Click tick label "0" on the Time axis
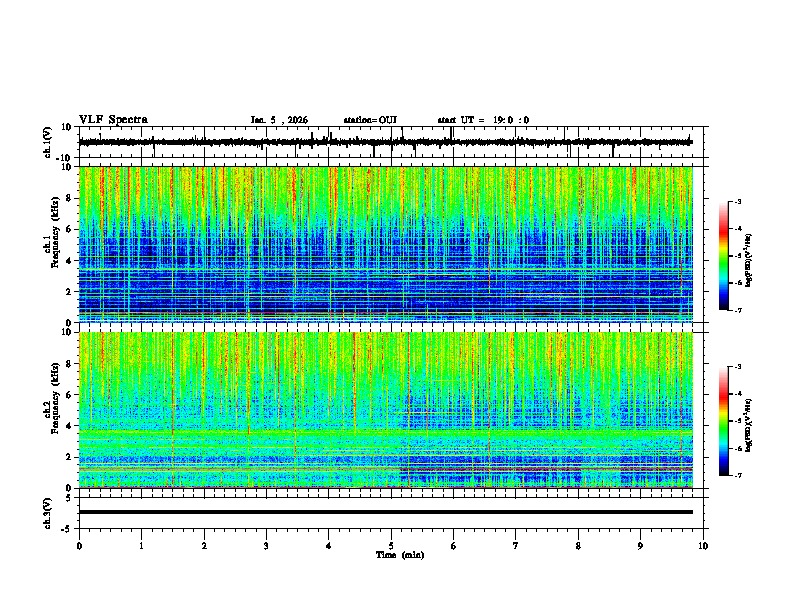The image size is (792, 612). tap(79, 546)
